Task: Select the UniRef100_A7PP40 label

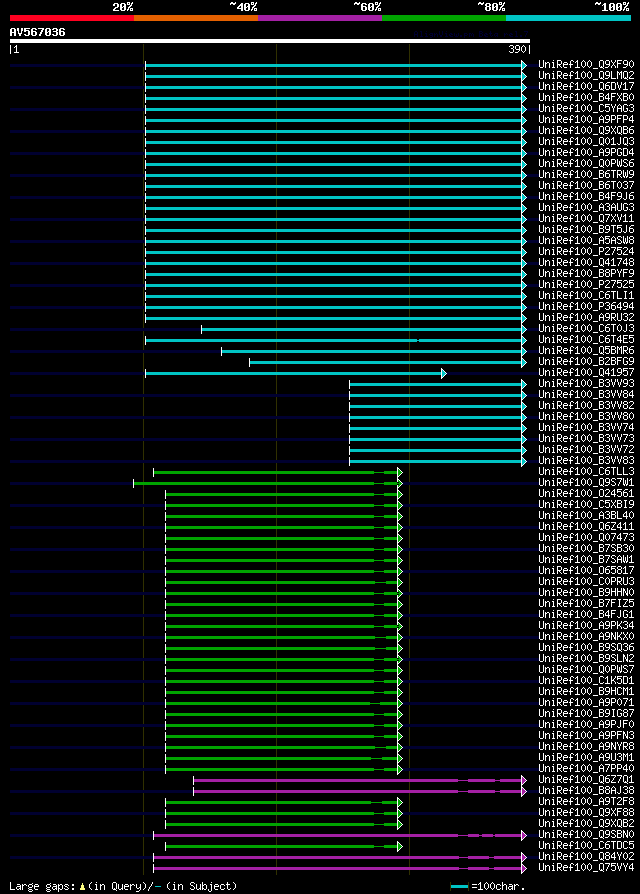Action: [586, 769]
